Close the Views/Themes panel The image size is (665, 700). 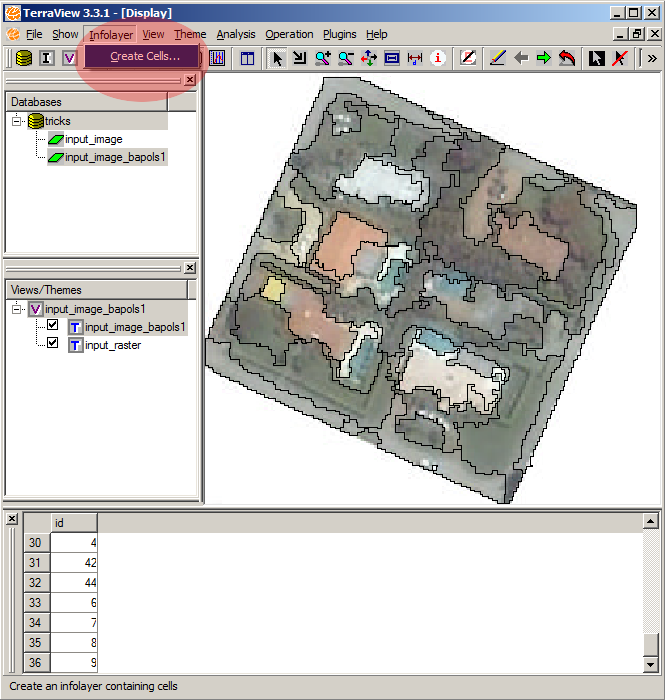(190, 268)
